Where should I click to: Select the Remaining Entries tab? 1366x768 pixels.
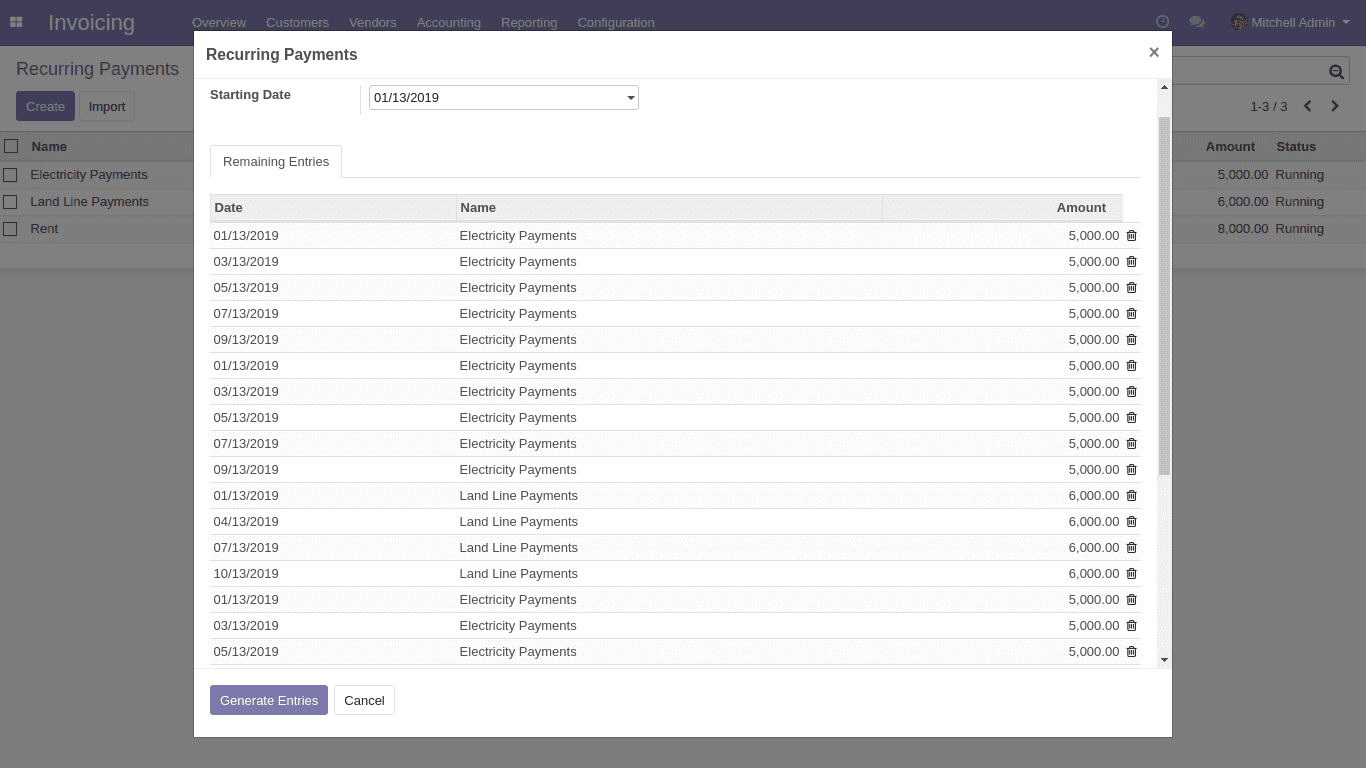point(276,162)
